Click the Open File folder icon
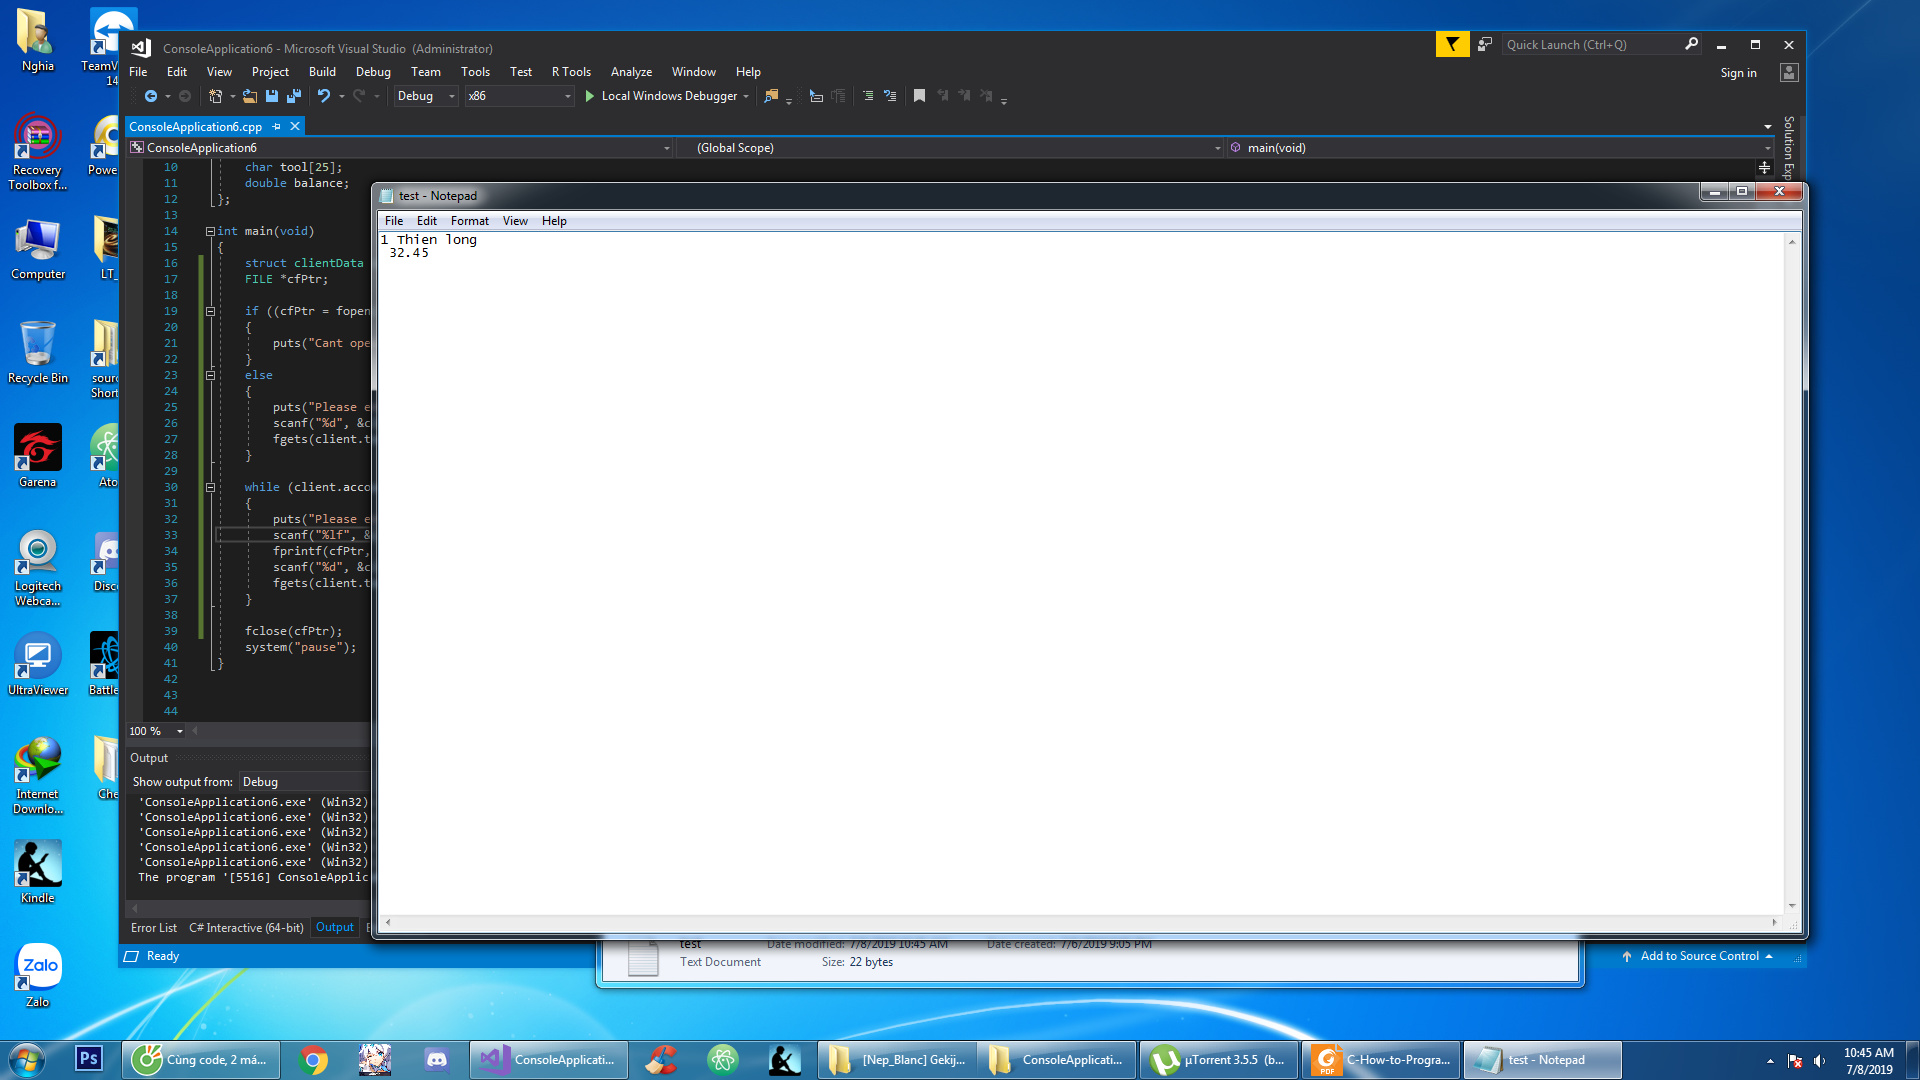This screenshot has height=1080, width=1920. [250, 96]
